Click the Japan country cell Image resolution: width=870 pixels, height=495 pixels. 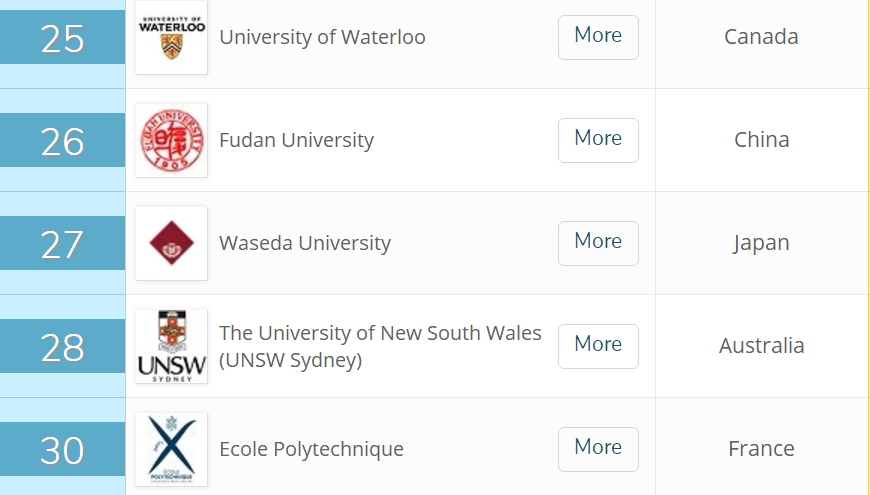click(x=761, y=243)
